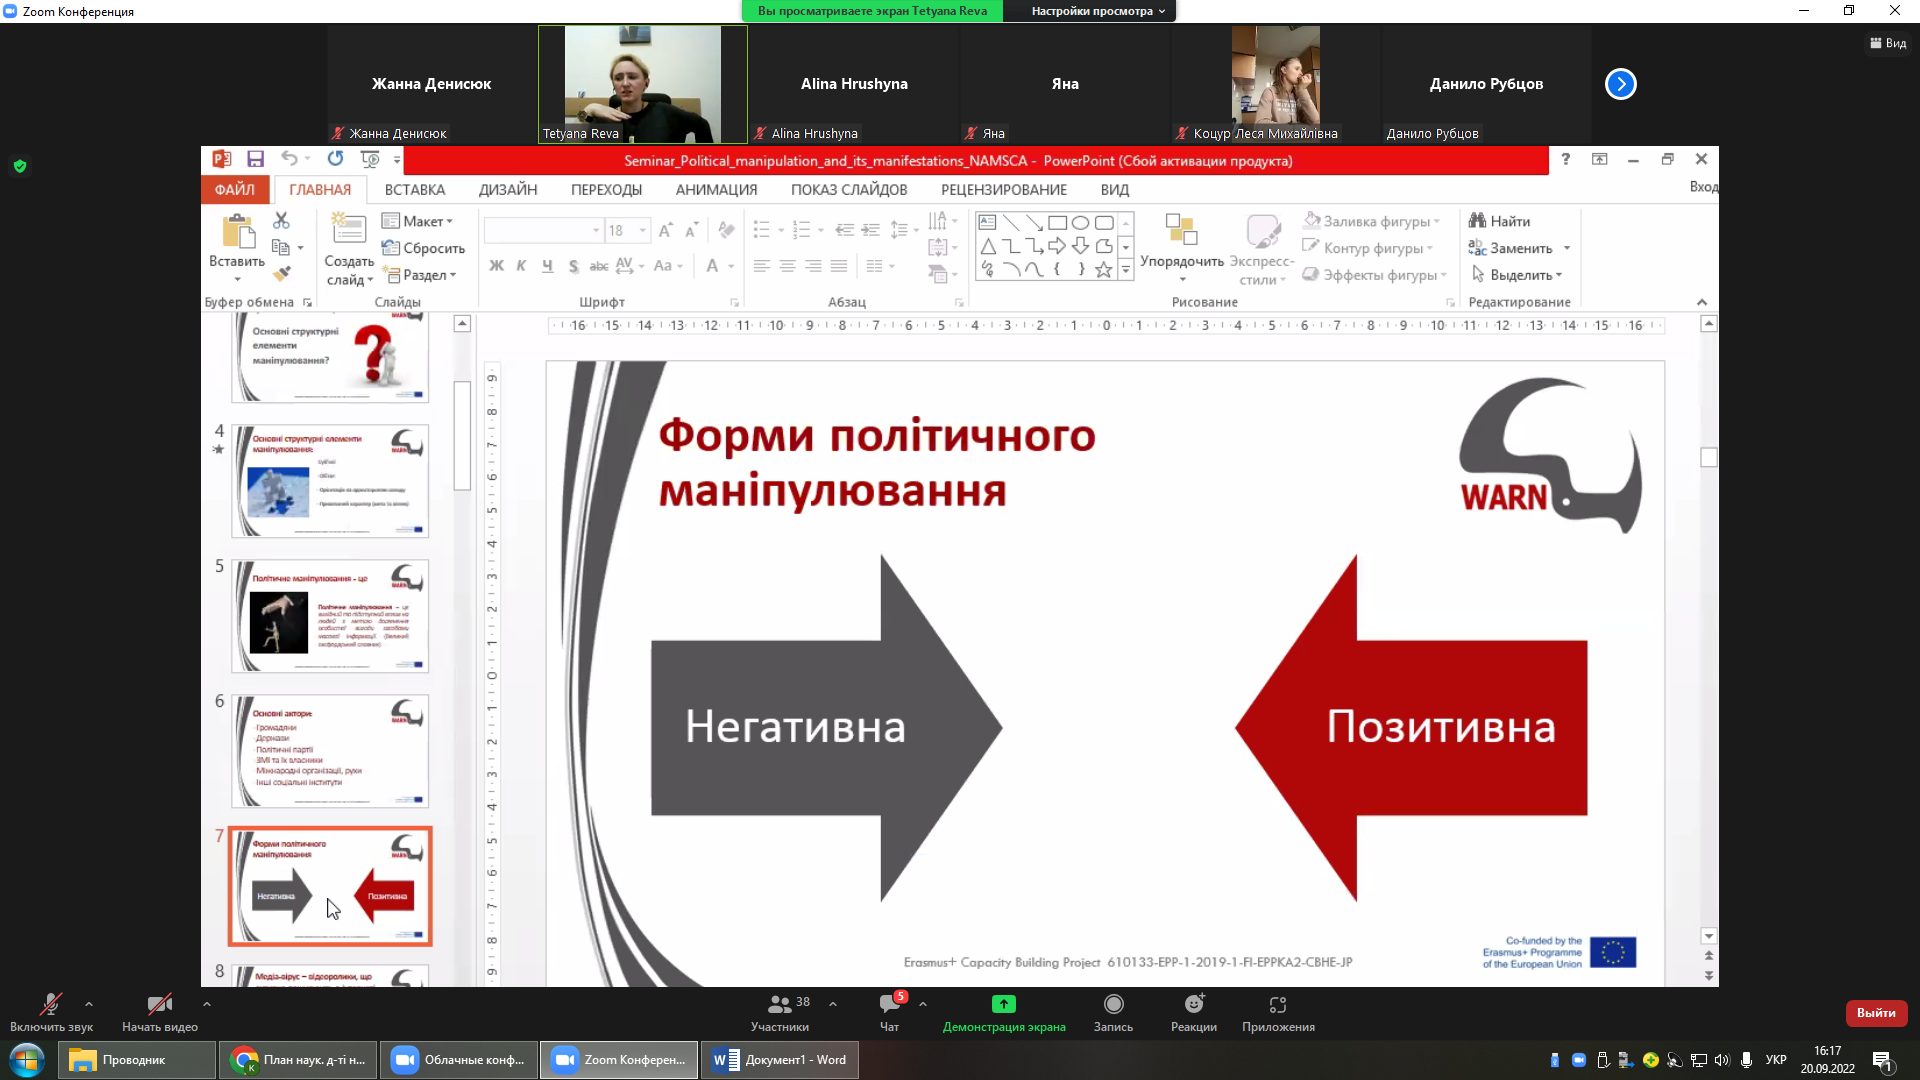Click the Save icon in quick access toolbar
The image size is (1920, 1080).
(x=255, y=159)
